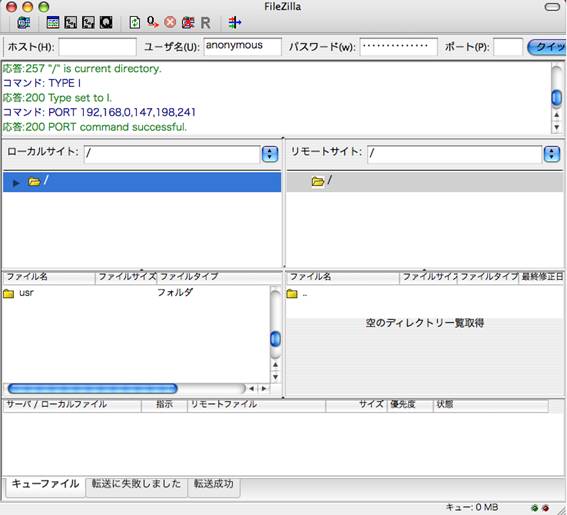Sort remote files by file name column

pyautogui.click(x=343, y=277)
